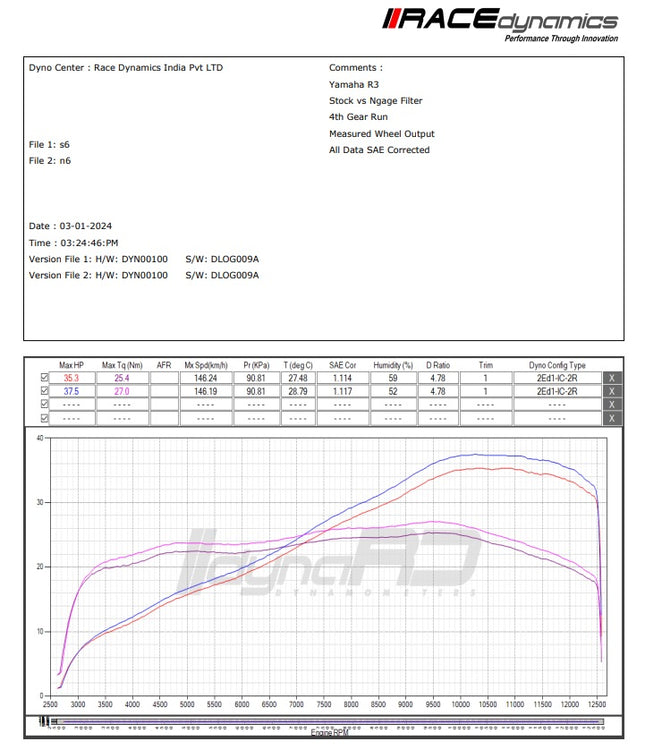
Task: Click the 'Yamaha R3' comment line
Action: (x=354, y=85)
